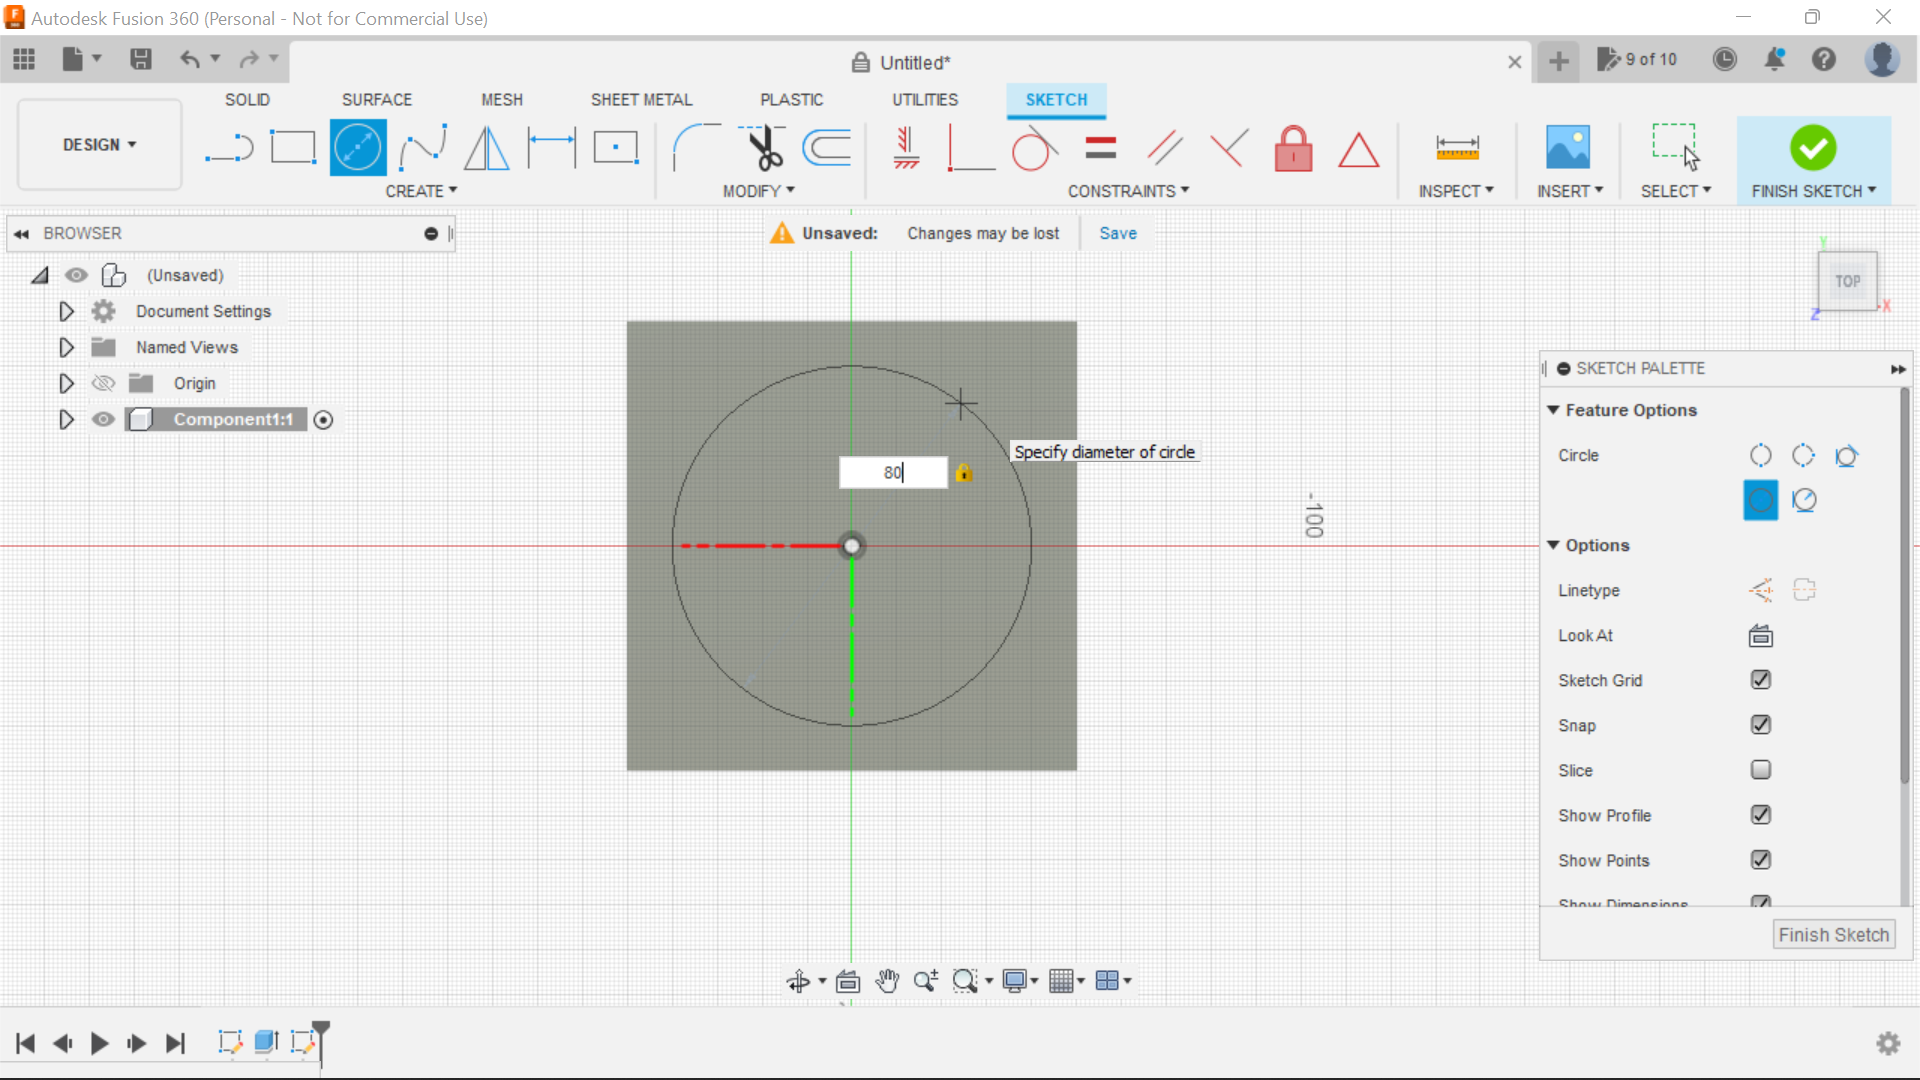Click the Insert image icon

click(1568, 148)
